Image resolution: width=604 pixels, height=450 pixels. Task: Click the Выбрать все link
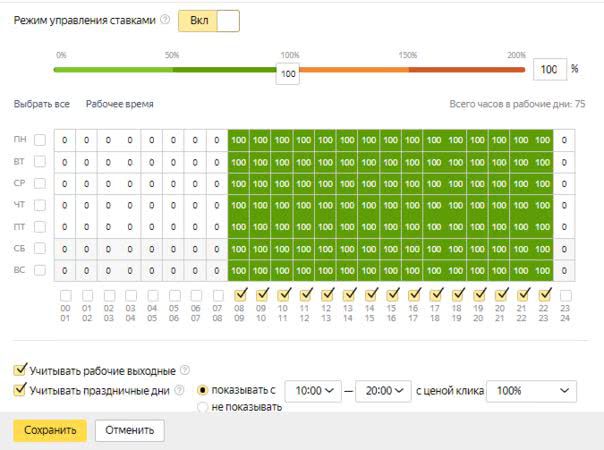pos(41,105)
